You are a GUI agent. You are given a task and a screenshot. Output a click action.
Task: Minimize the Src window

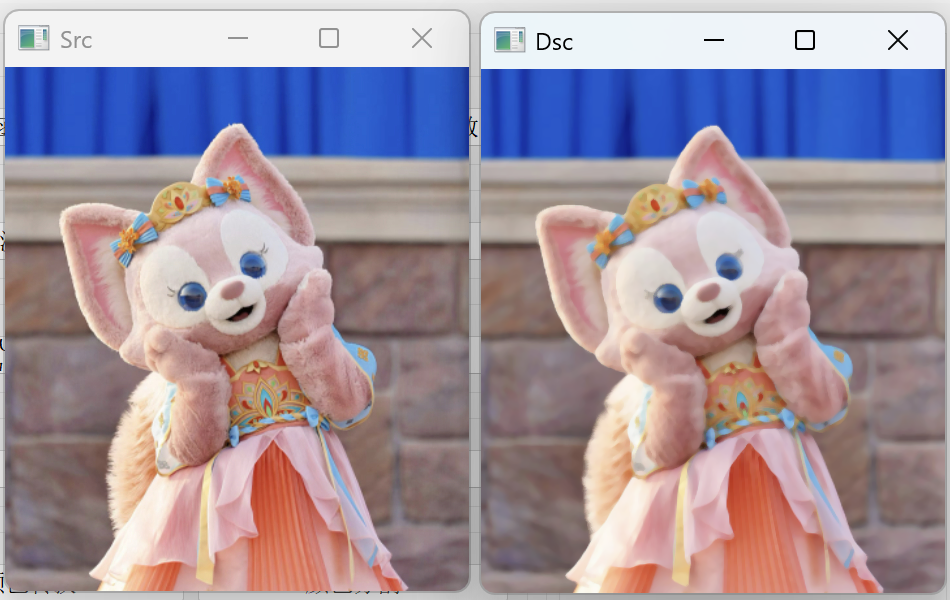coord(238,38)
